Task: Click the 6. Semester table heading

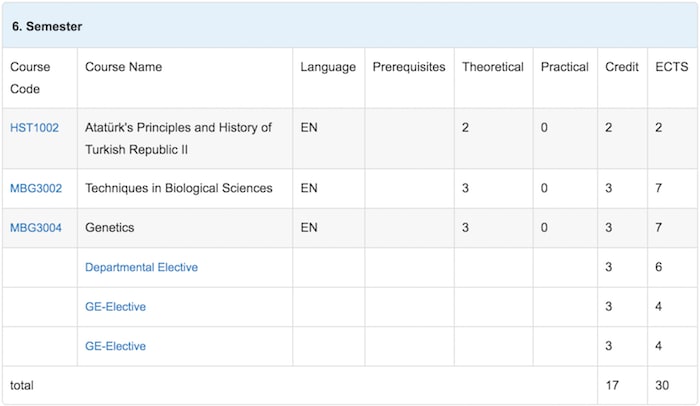Action: pyautogui.click(x=47, y=26)
